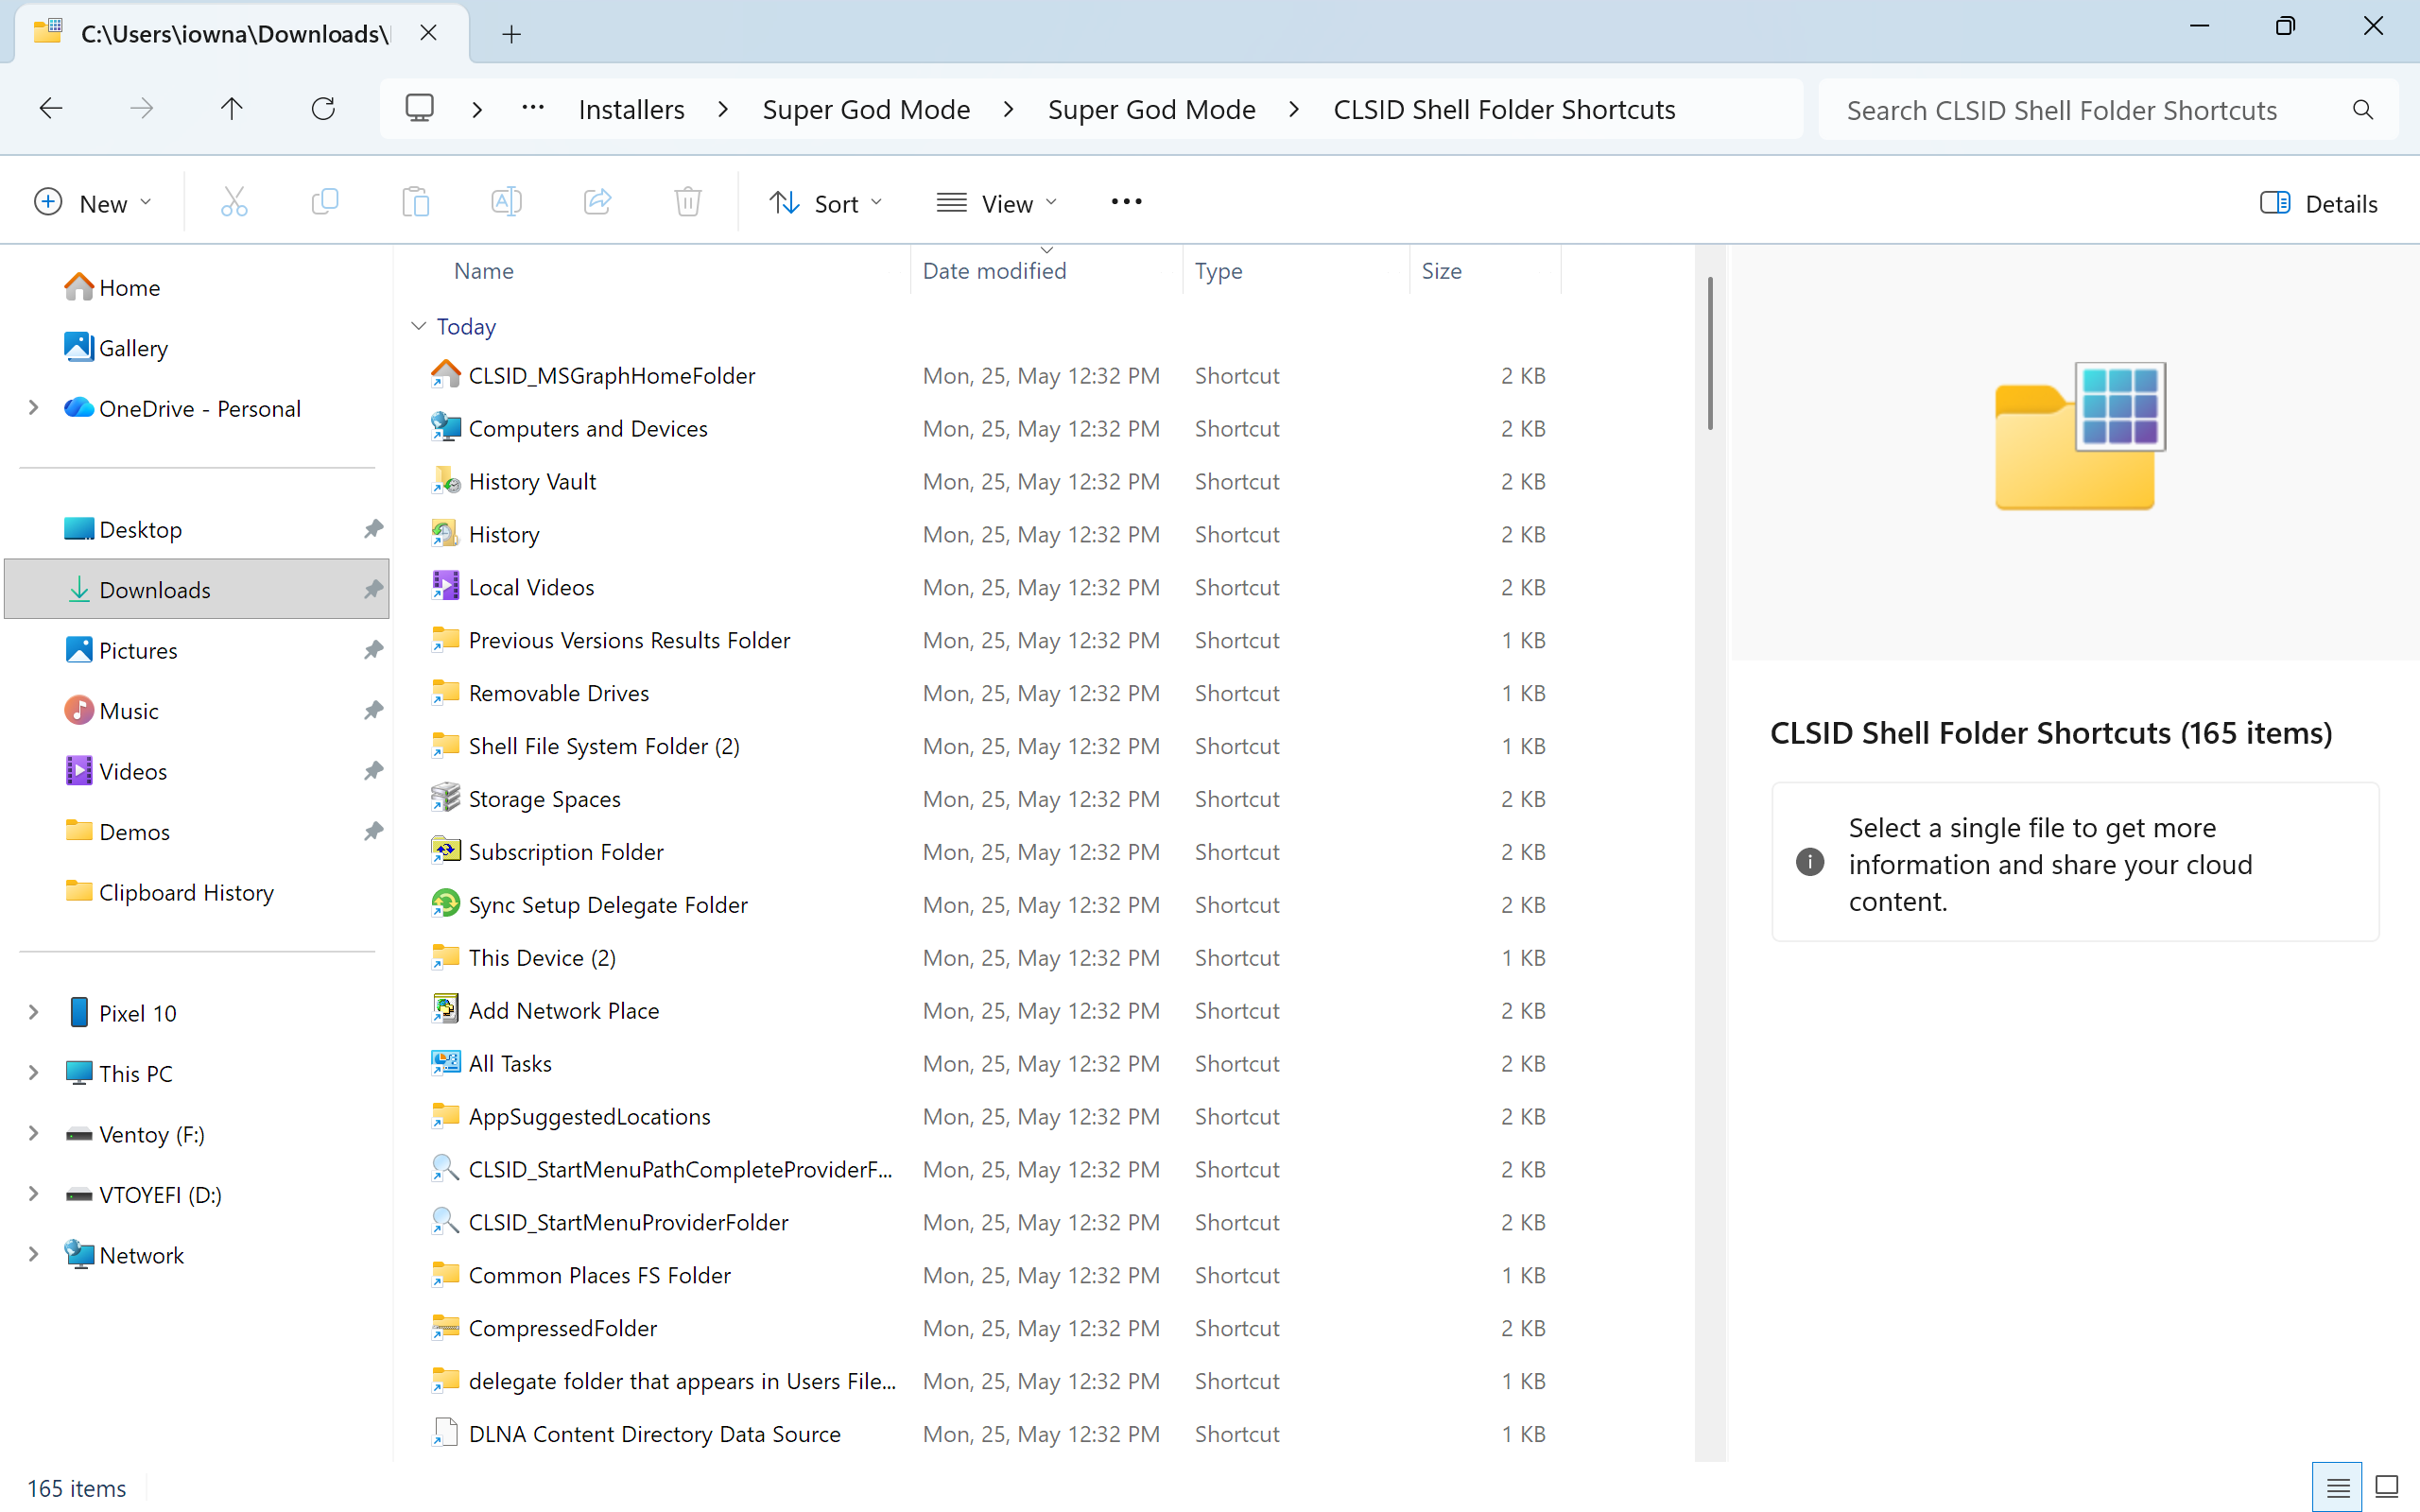2420x1512 pixels.
Task: Refresh the current folder view
Action: 323,108
